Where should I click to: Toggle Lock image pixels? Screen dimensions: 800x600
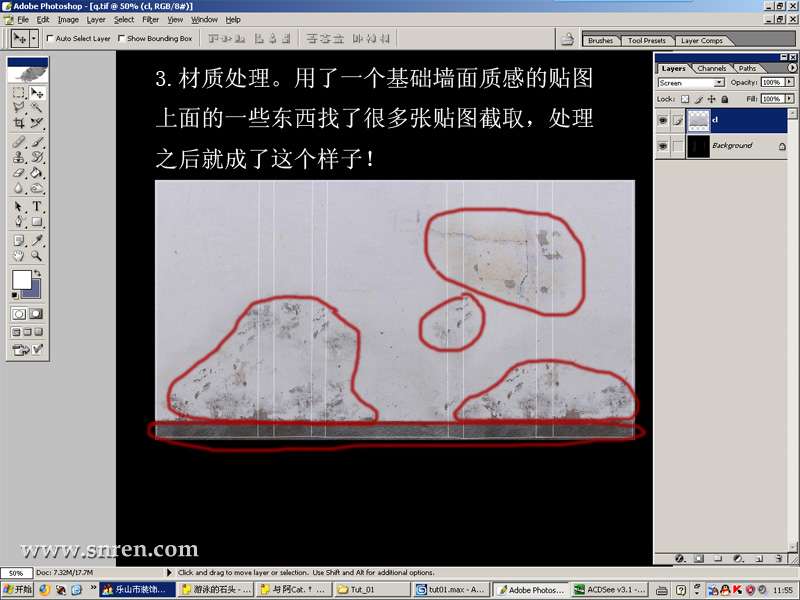tap(698, 99)
